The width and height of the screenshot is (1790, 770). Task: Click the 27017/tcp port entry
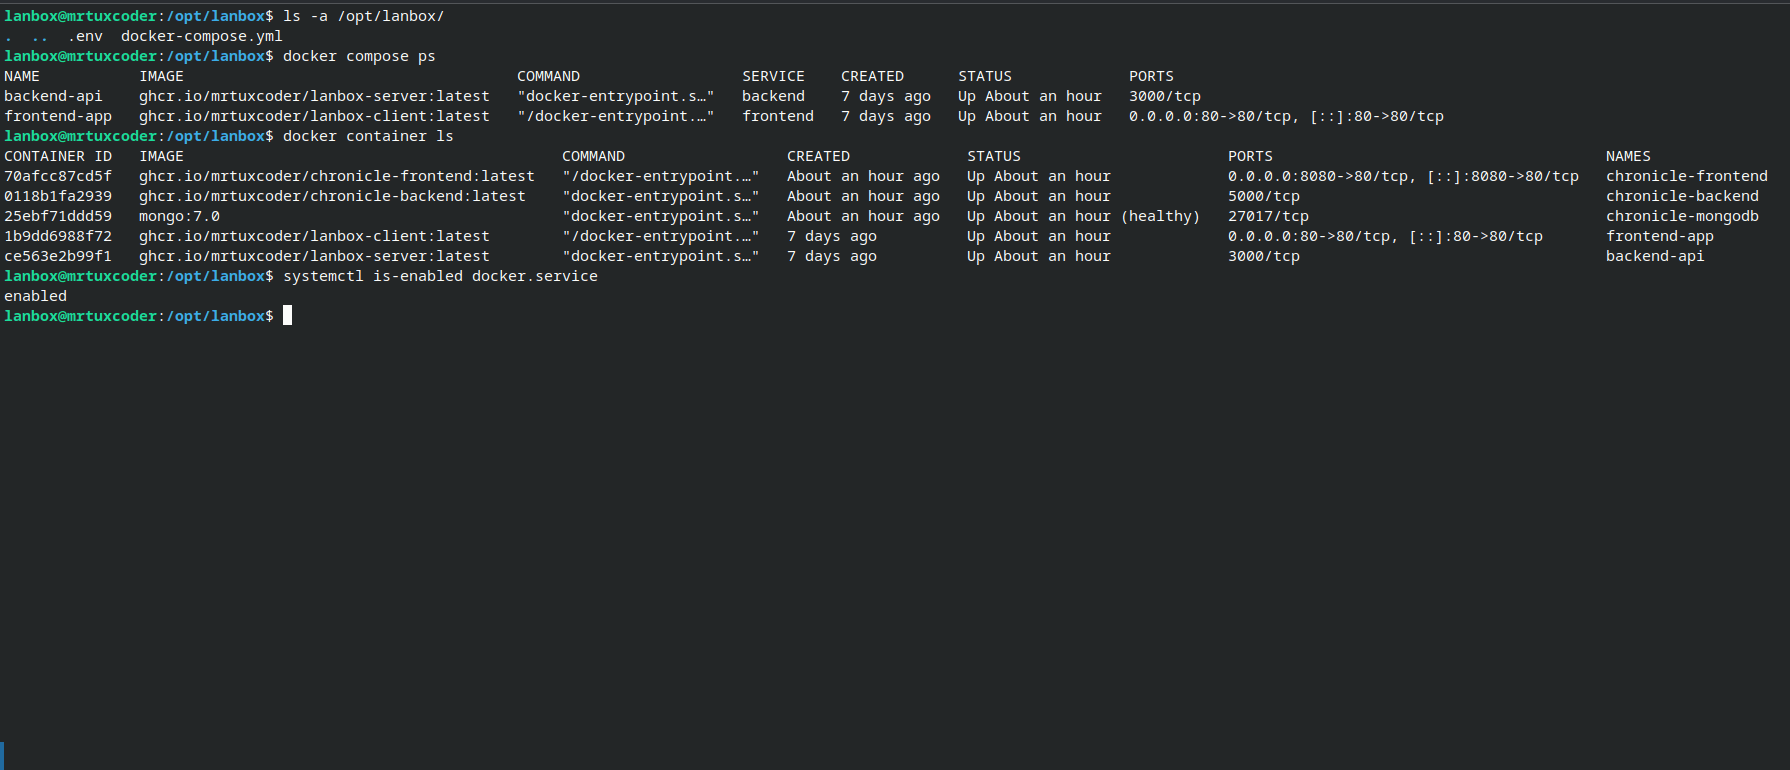(1268, 216)
